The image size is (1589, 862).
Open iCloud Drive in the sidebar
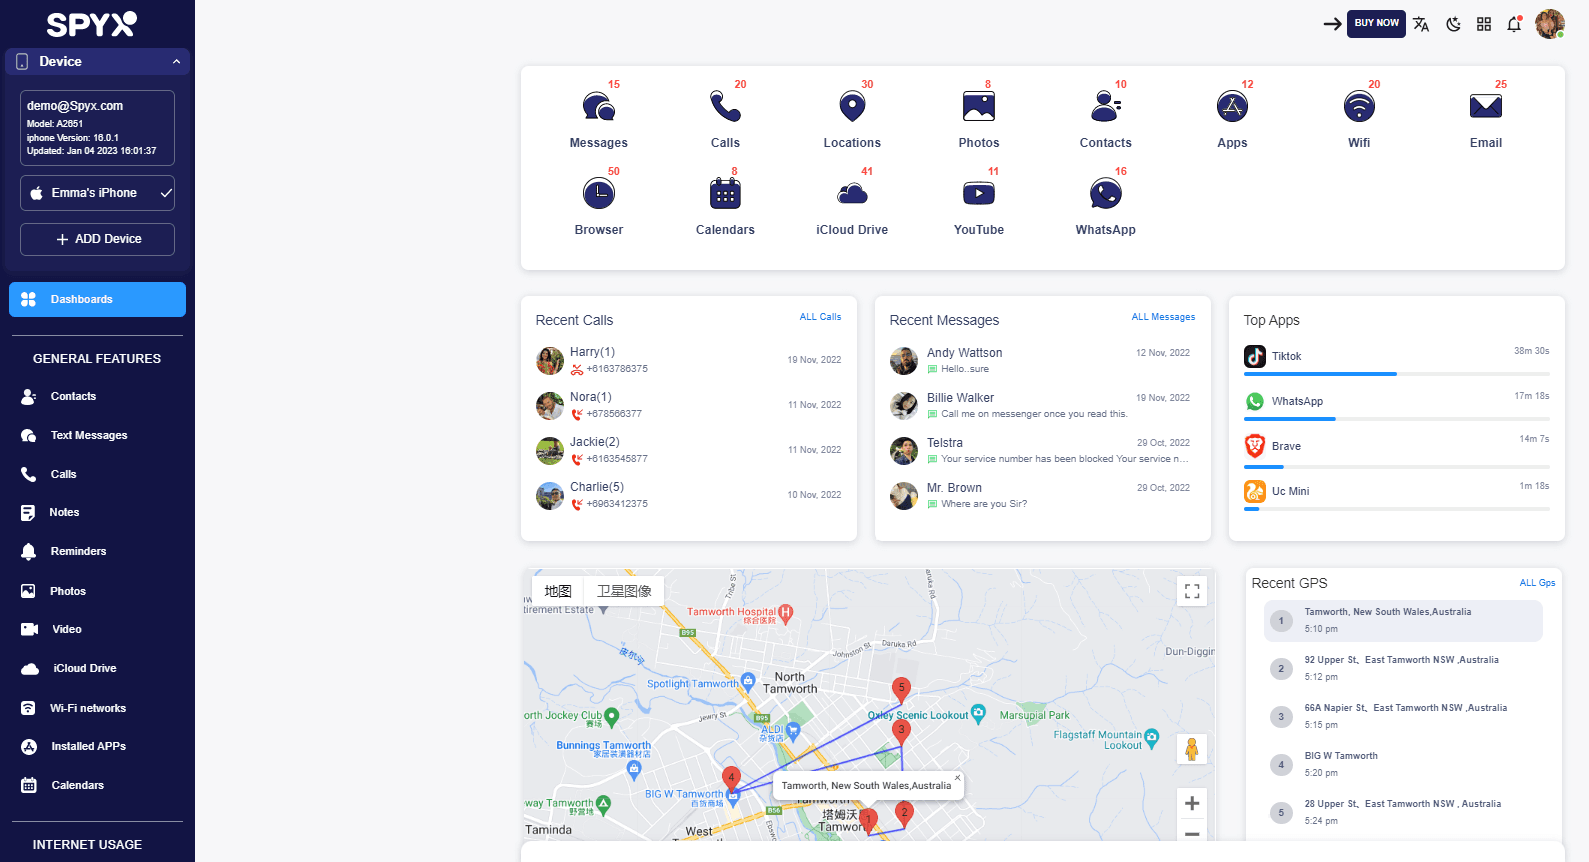pyautogui.click(x=69, y=668)
